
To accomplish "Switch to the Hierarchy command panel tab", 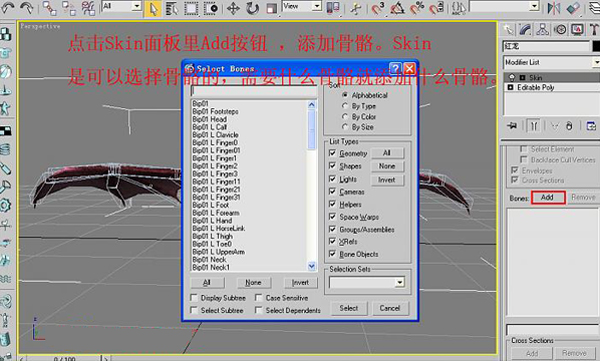I will 543,30.
